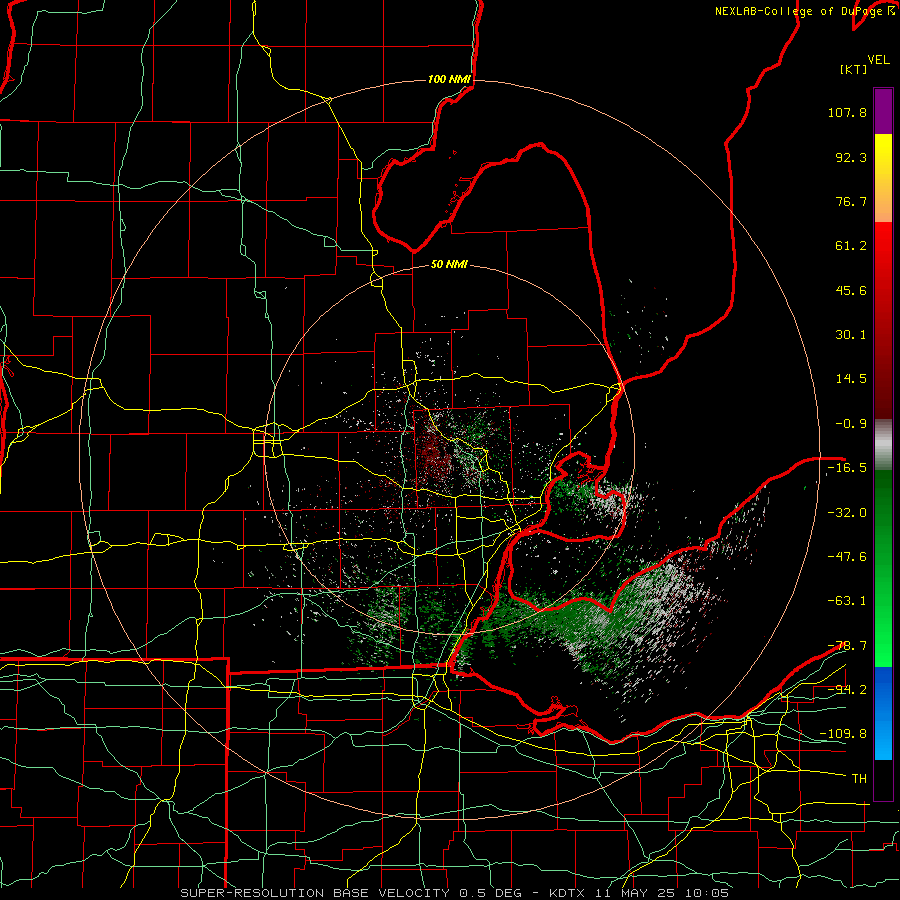Click the purple segment of the velocity color bar
Viewport: 900px width, 900px height.
click(883, 111)
